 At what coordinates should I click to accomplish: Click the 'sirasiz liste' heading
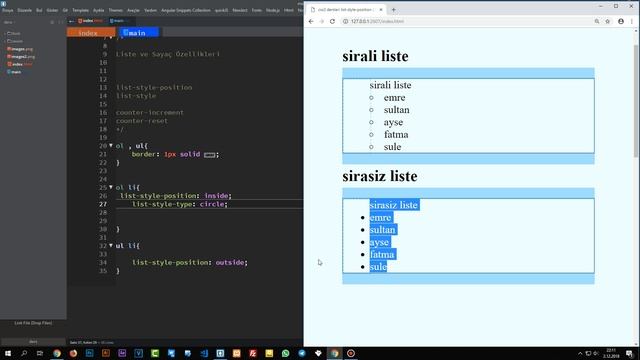pyautogui.click(x=380, y=176)
